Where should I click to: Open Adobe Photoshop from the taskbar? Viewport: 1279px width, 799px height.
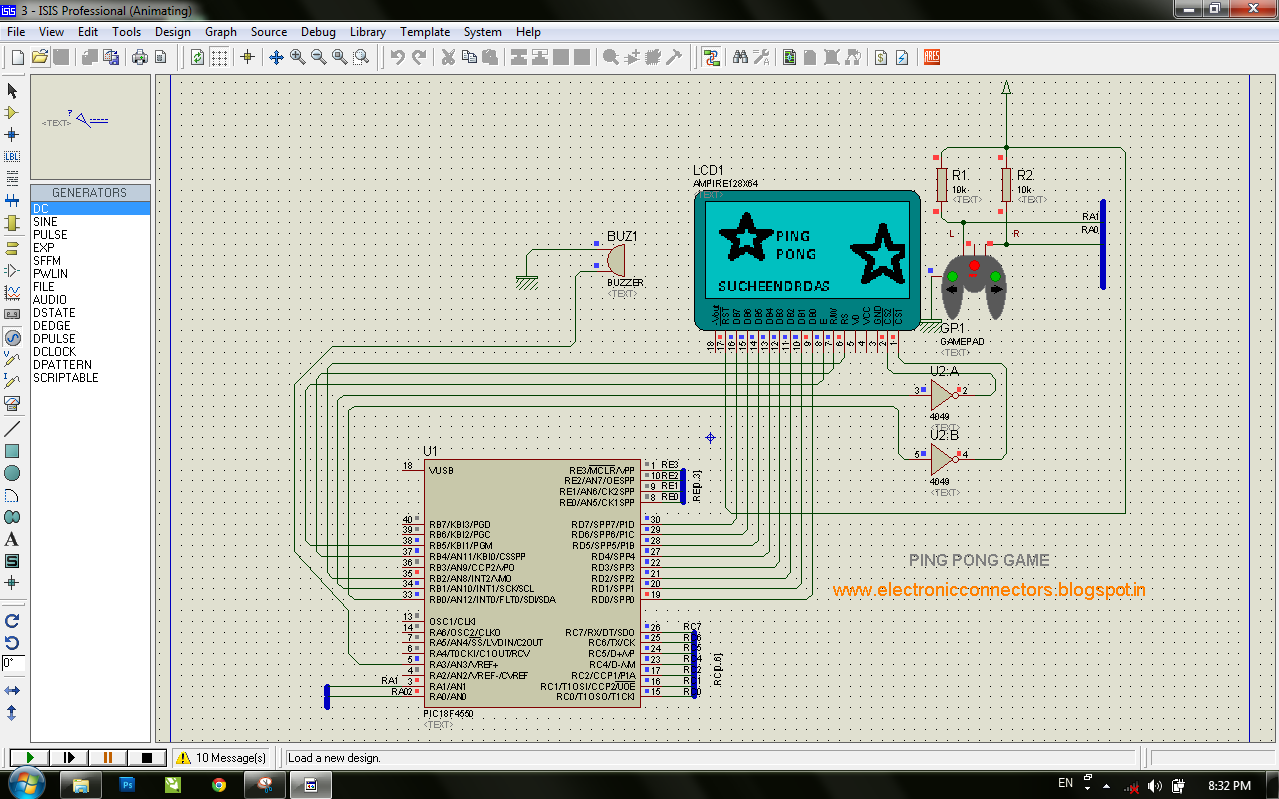(x=127, y=785)
